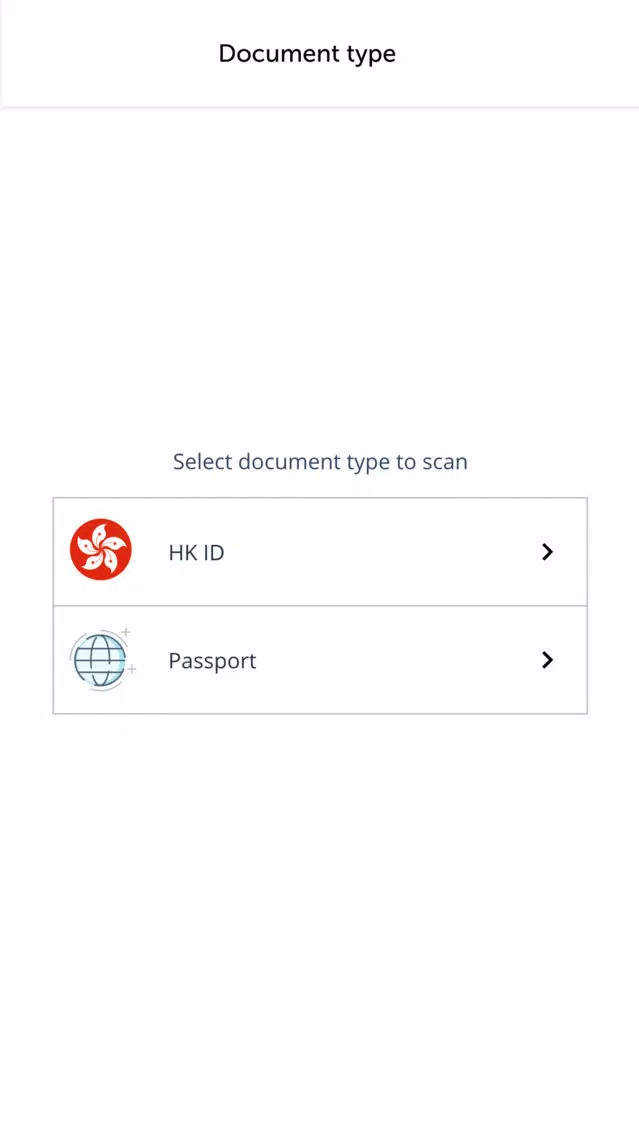Click the HK ID text label

point(196,553)
